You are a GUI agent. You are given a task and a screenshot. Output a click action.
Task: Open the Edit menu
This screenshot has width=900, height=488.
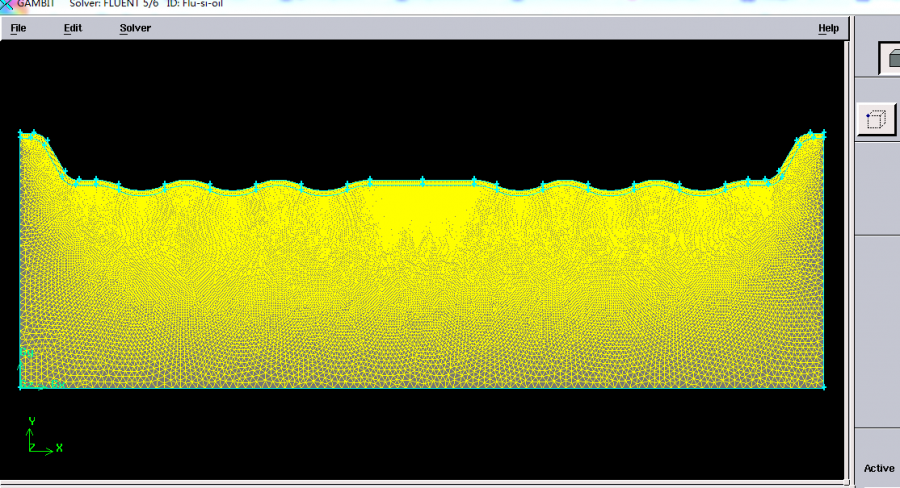tap(73, 28)
